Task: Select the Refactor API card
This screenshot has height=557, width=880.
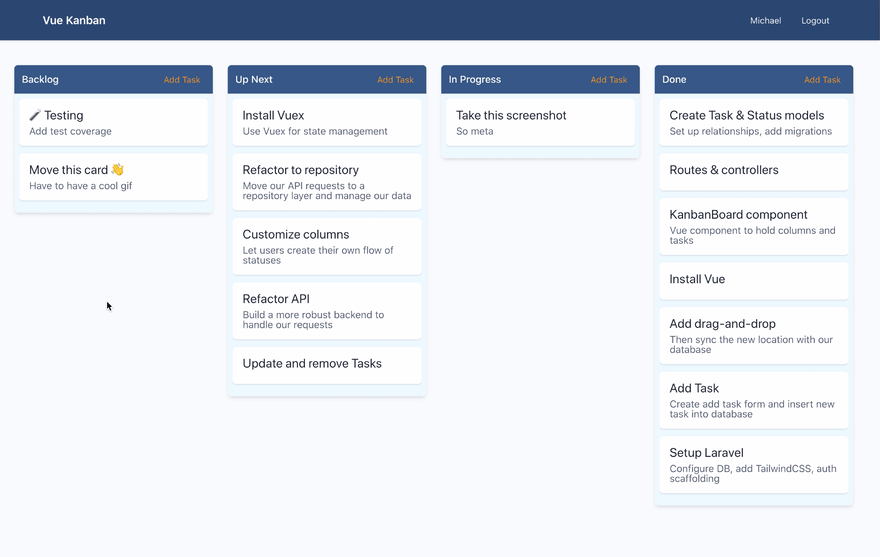Action: click(327, 311)
